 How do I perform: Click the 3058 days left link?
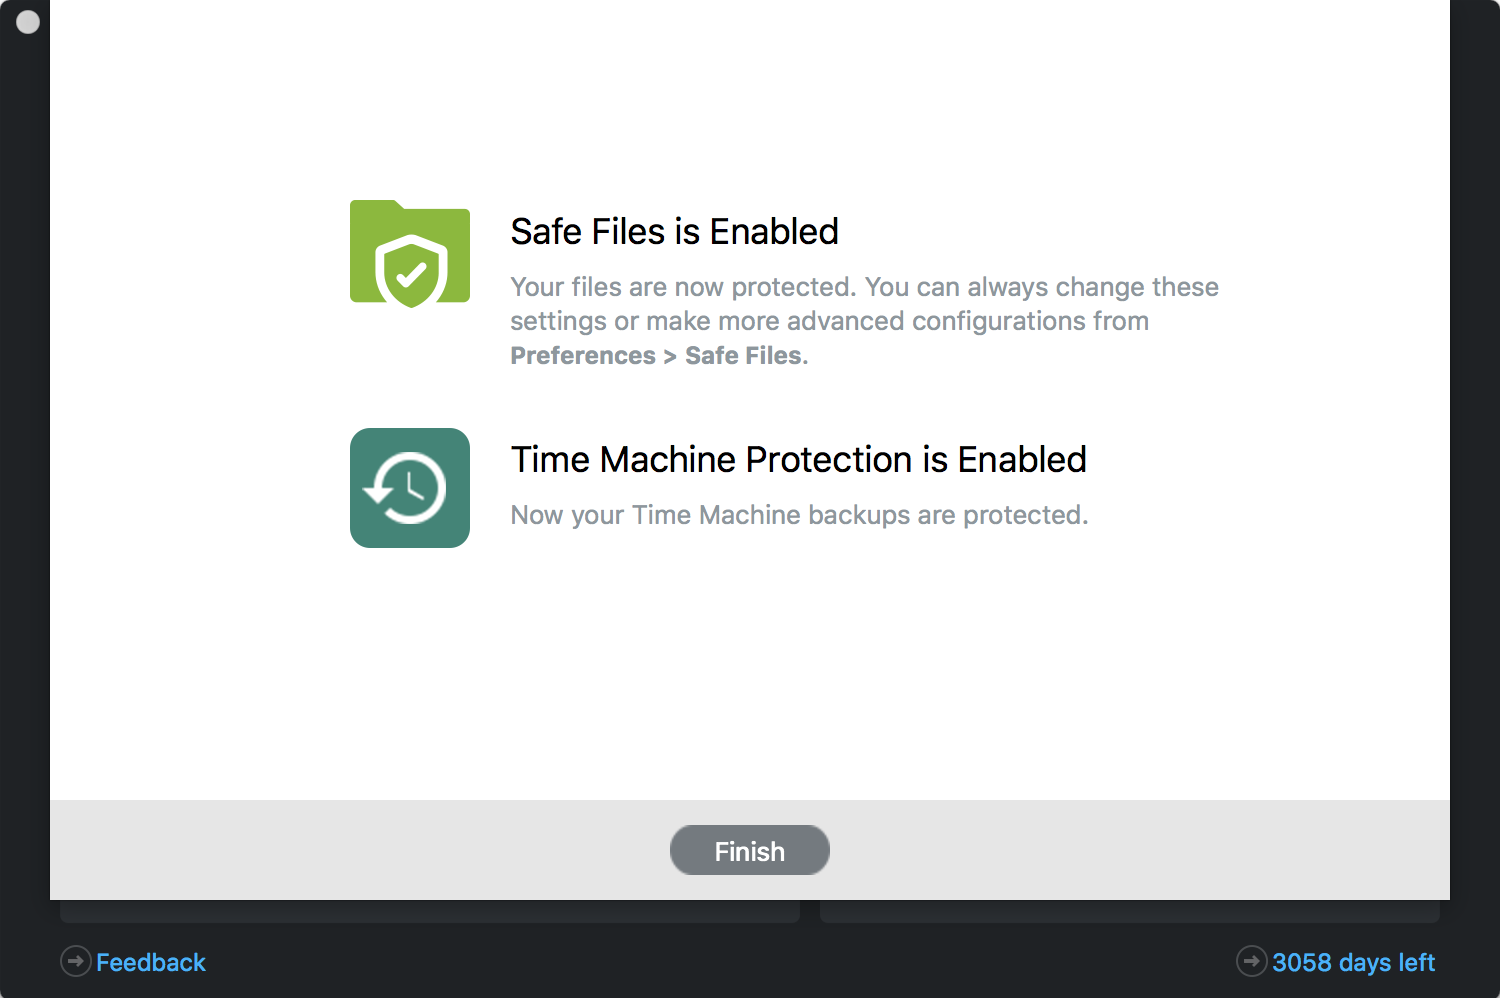click(x=1353, y=962)
